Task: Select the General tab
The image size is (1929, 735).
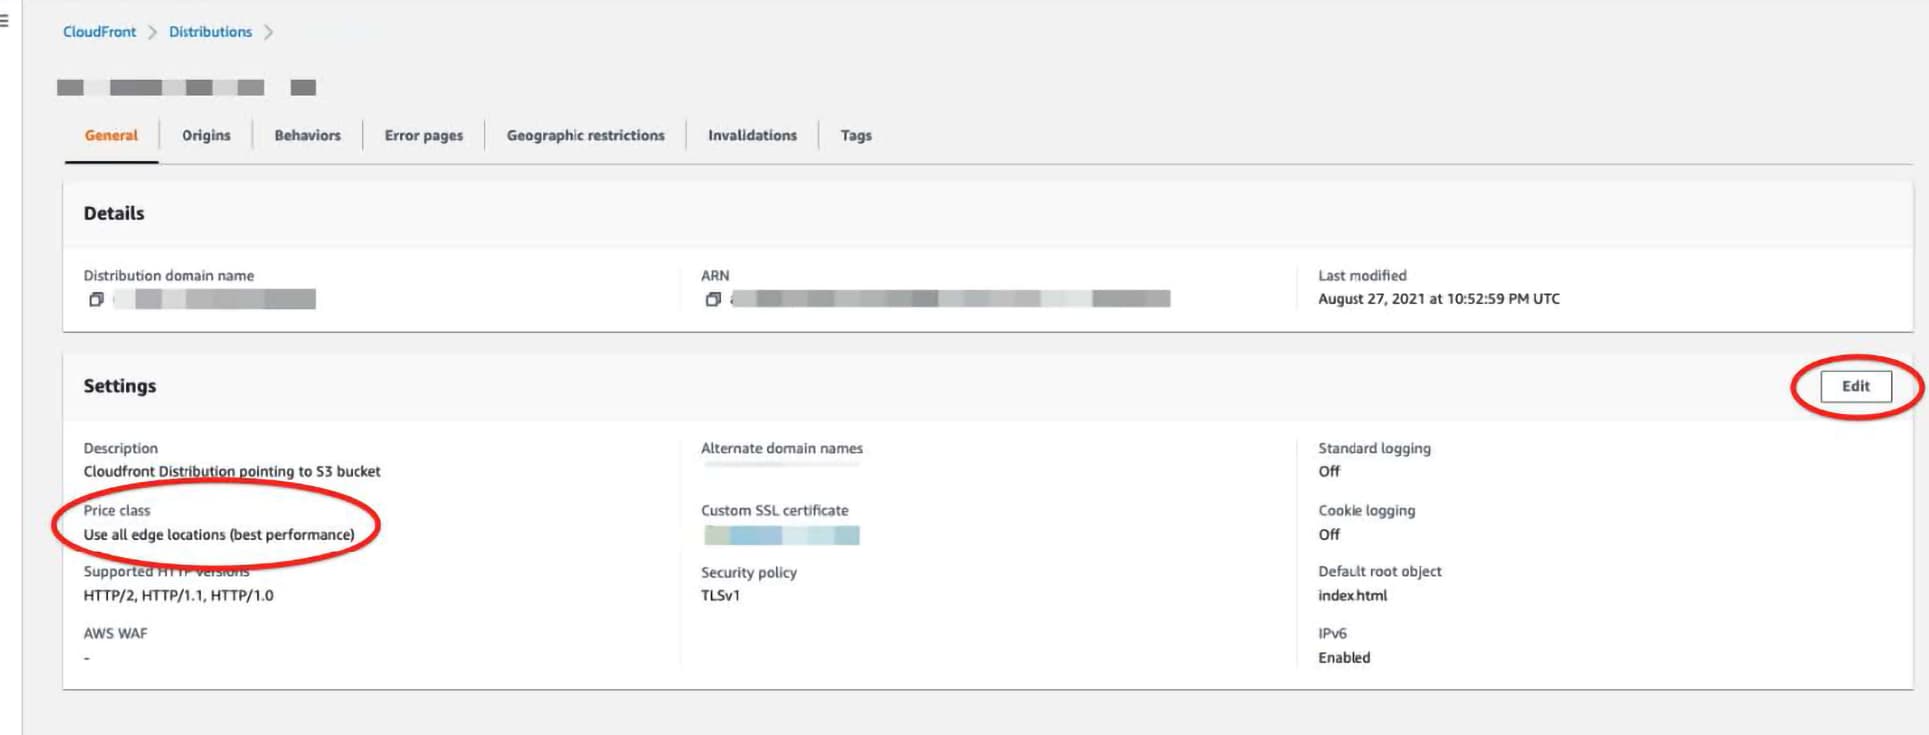Action: (111, 135)
